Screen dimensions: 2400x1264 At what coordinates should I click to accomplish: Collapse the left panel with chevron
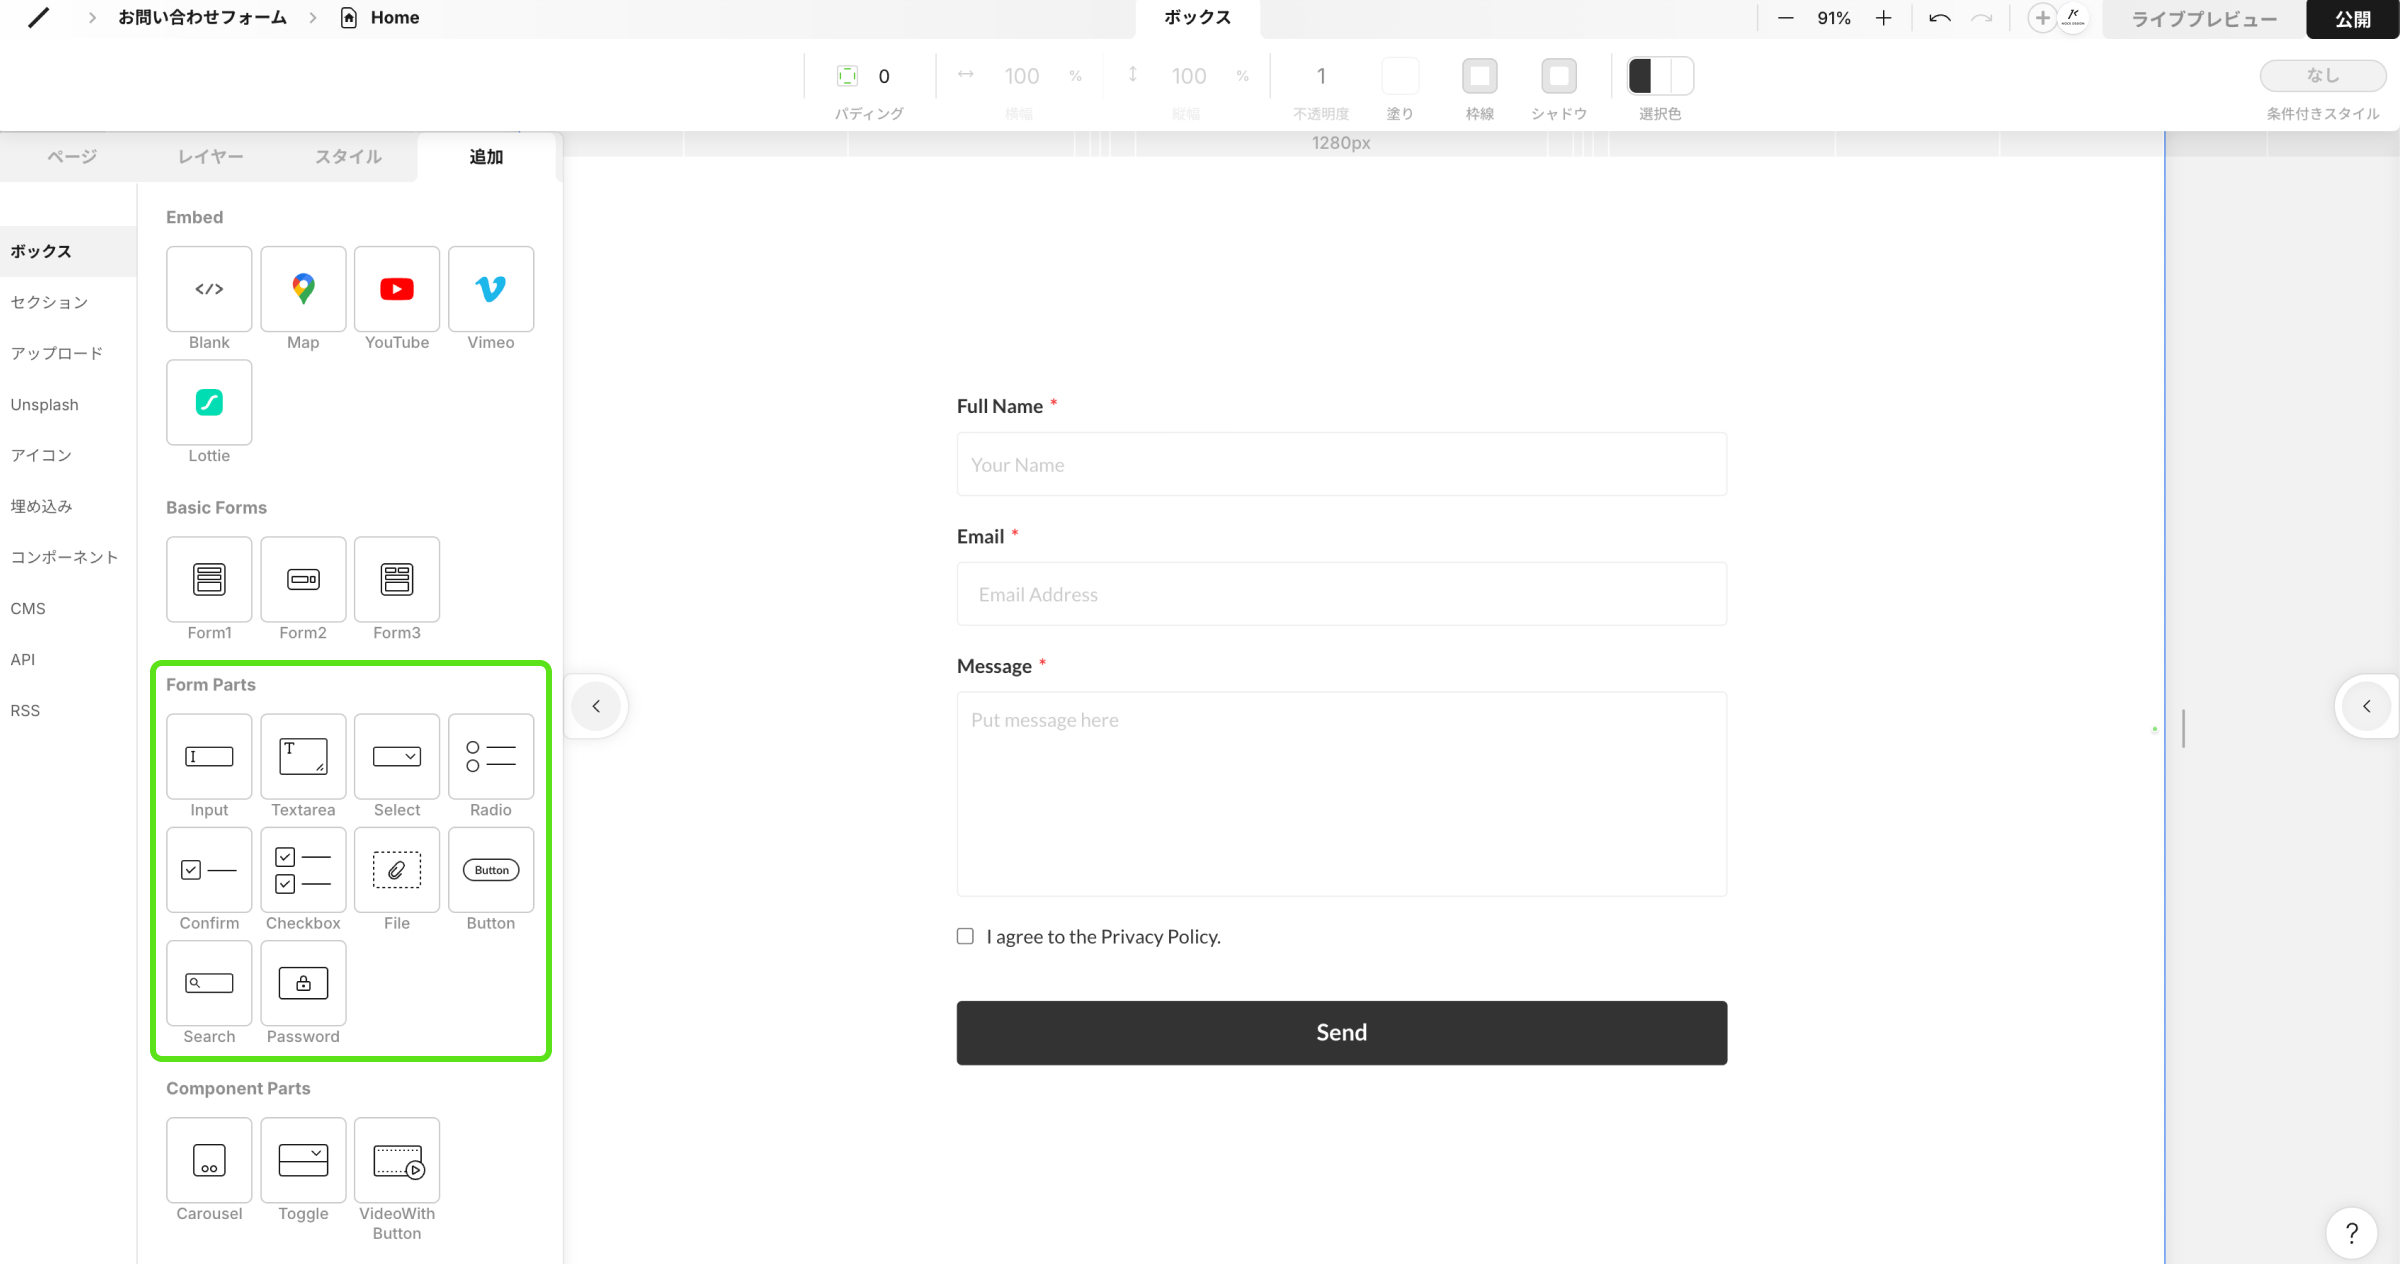[x=596, y=706]
